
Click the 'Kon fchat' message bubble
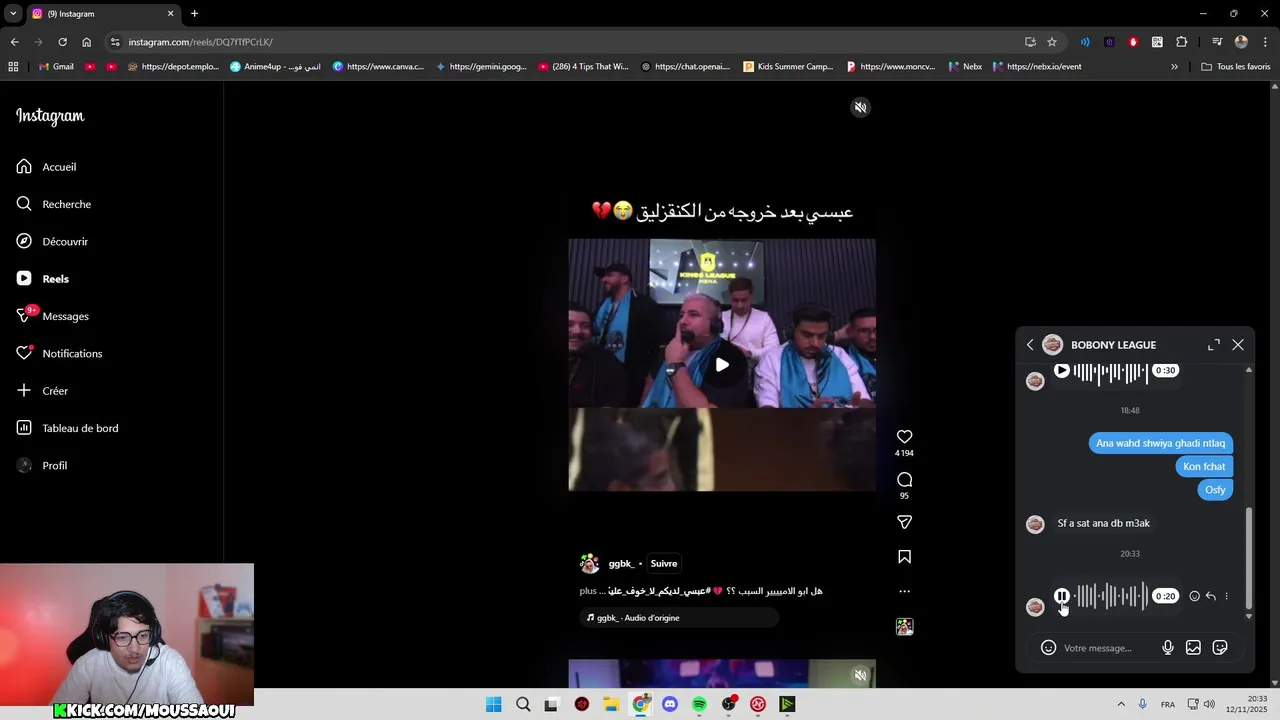[1204, 466]
